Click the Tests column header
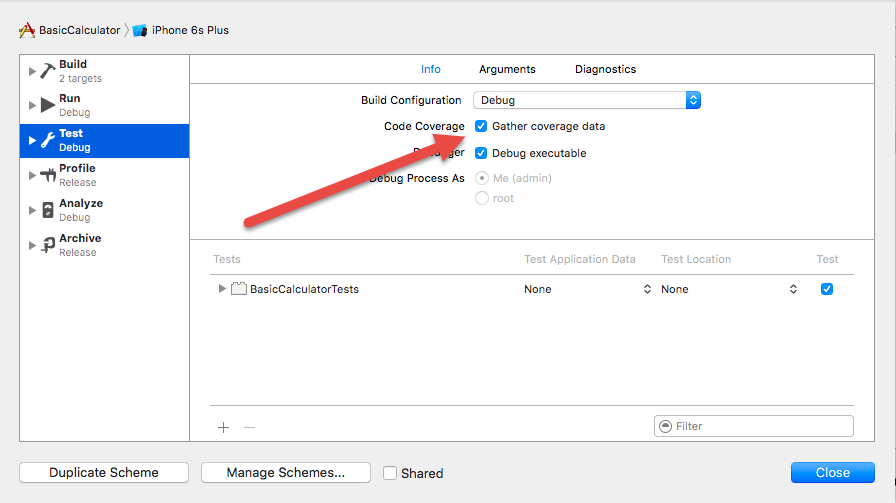 tap(227, 260)
